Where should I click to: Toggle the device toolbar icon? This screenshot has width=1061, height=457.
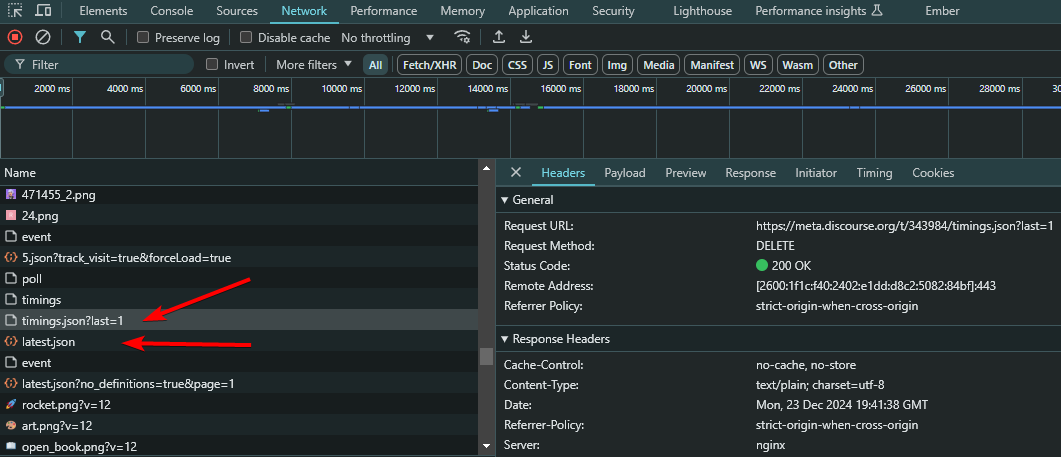[43, 11]
